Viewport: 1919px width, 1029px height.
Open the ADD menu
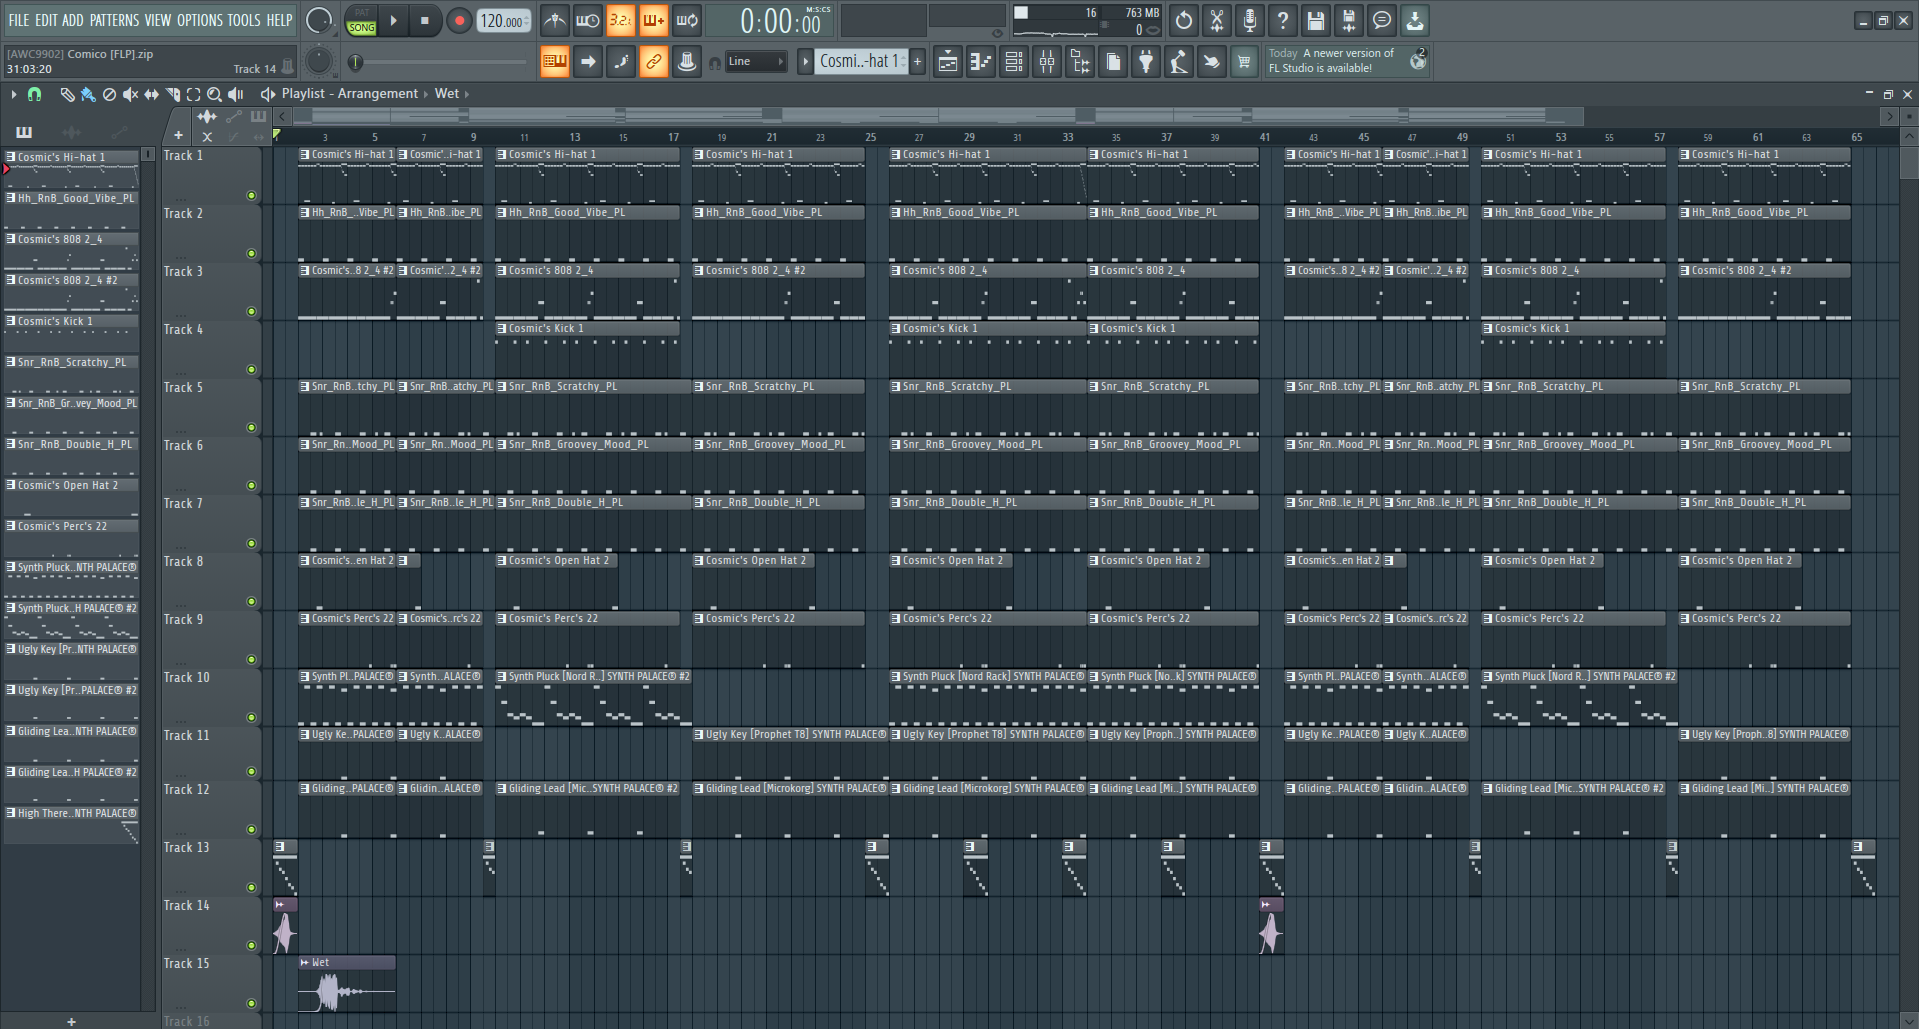(x=73, y=20)
